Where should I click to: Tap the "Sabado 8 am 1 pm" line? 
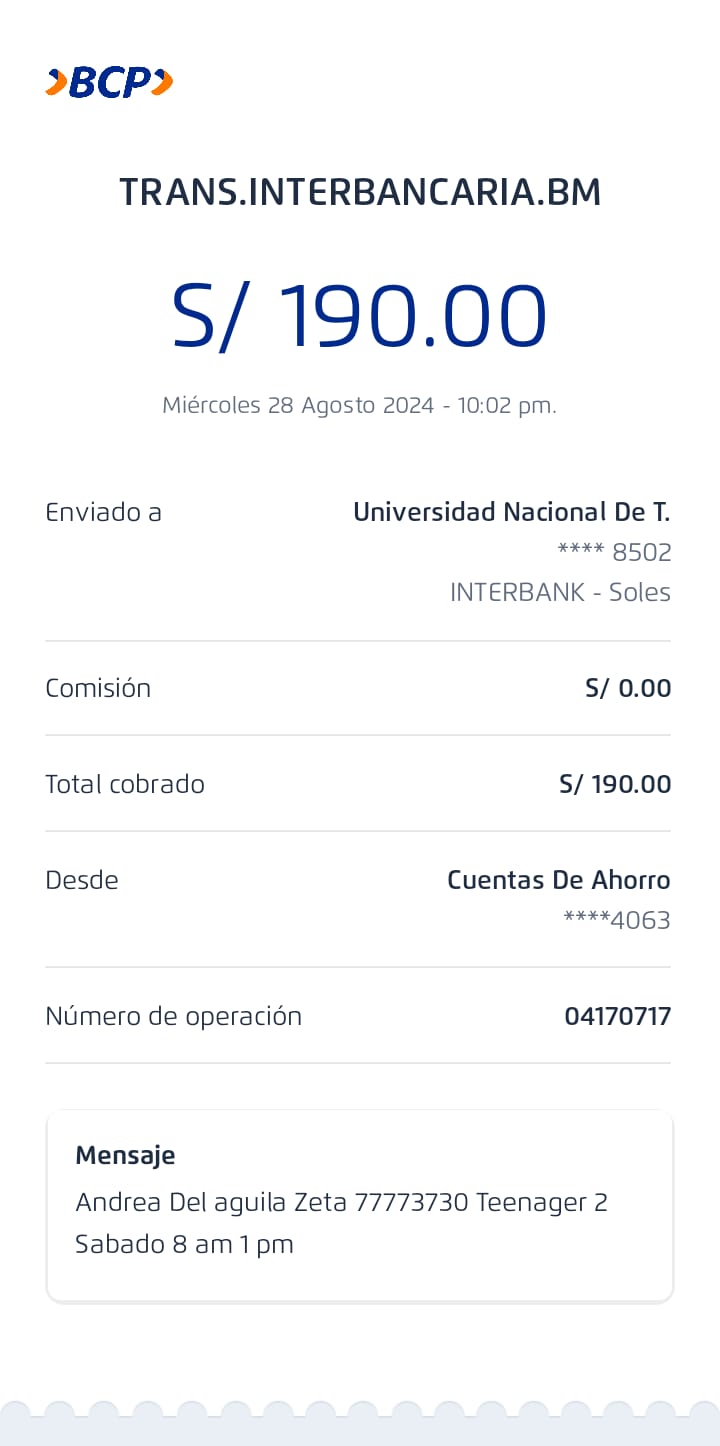click(x=184, y=1244)
